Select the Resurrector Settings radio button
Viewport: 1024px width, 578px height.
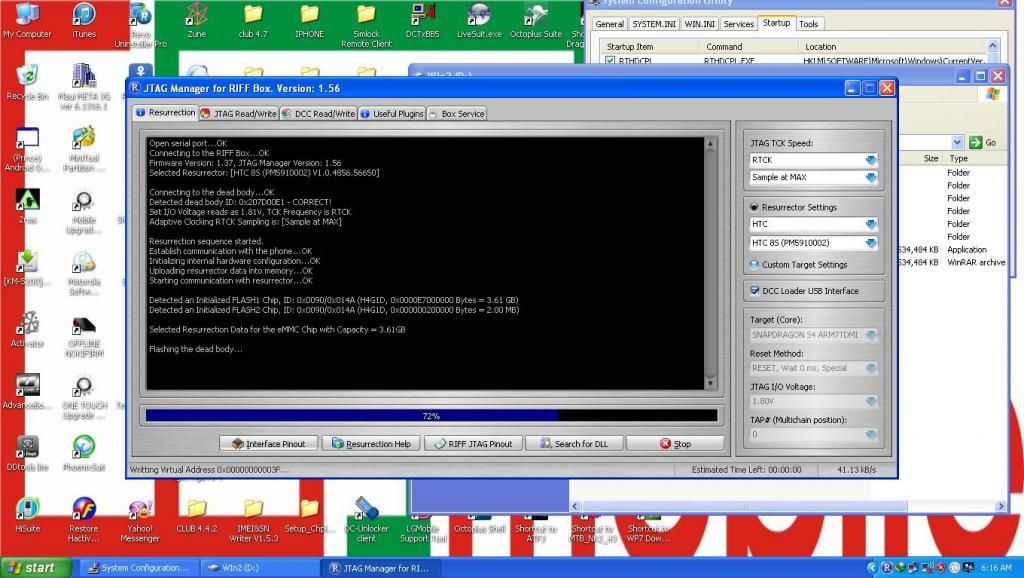pos(754,207)
